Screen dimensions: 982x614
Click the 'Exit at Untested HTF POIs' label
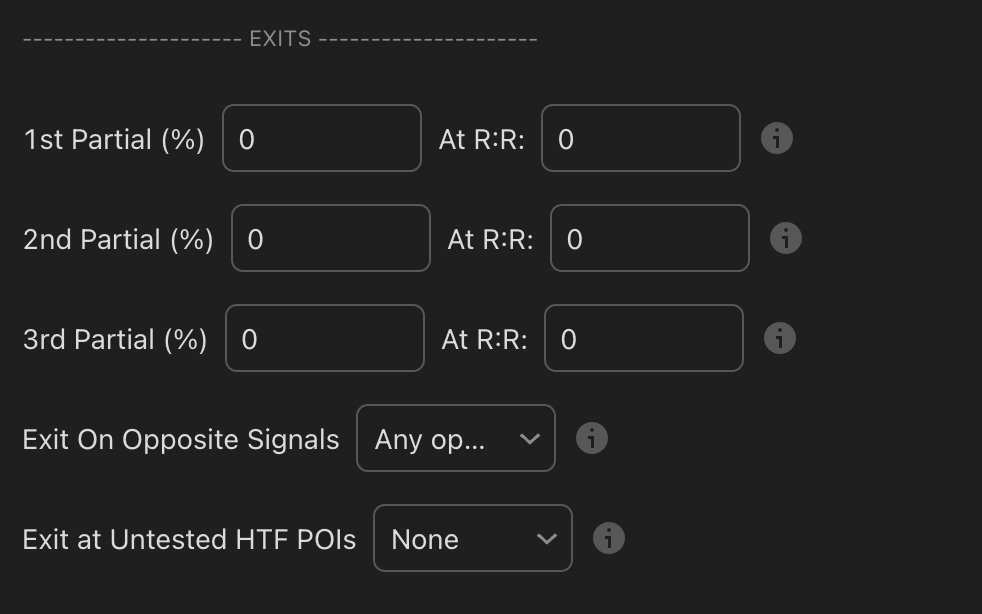pos(189,539)
